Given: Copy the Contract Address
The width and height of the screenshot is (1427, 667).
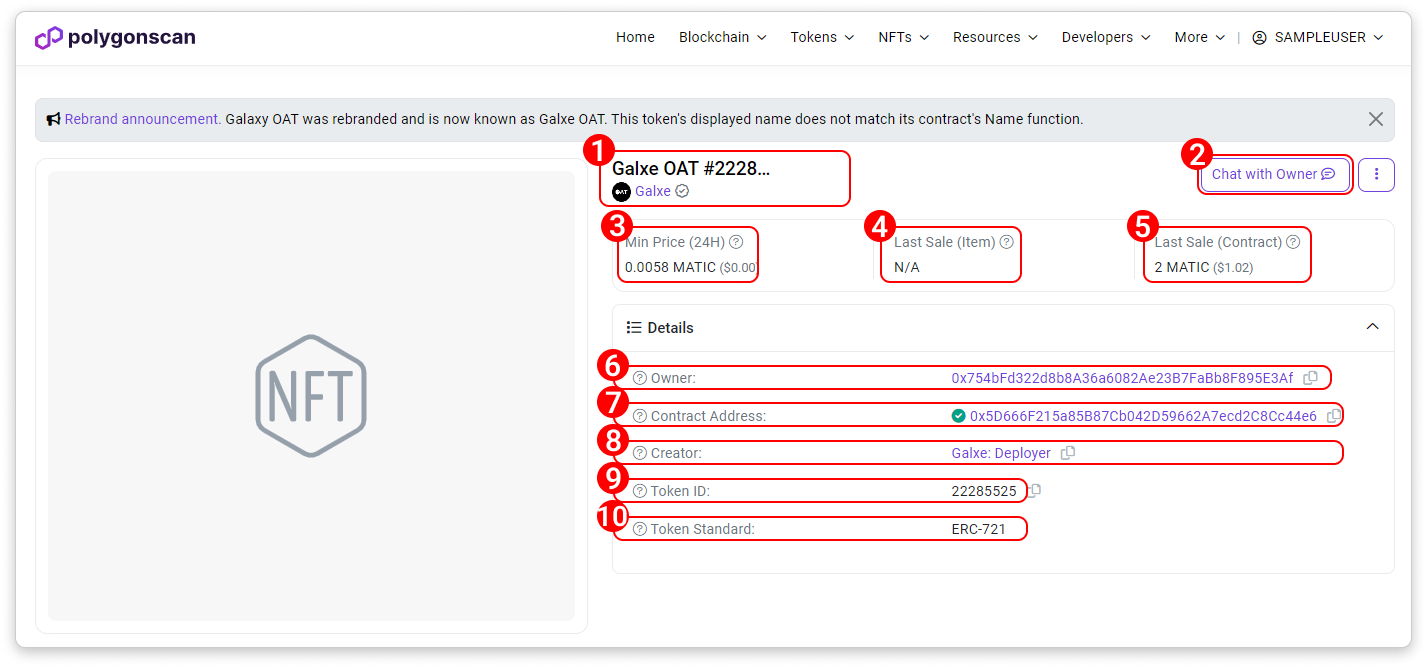Looking at the screenshot, I should click(x=1333, y=416).
